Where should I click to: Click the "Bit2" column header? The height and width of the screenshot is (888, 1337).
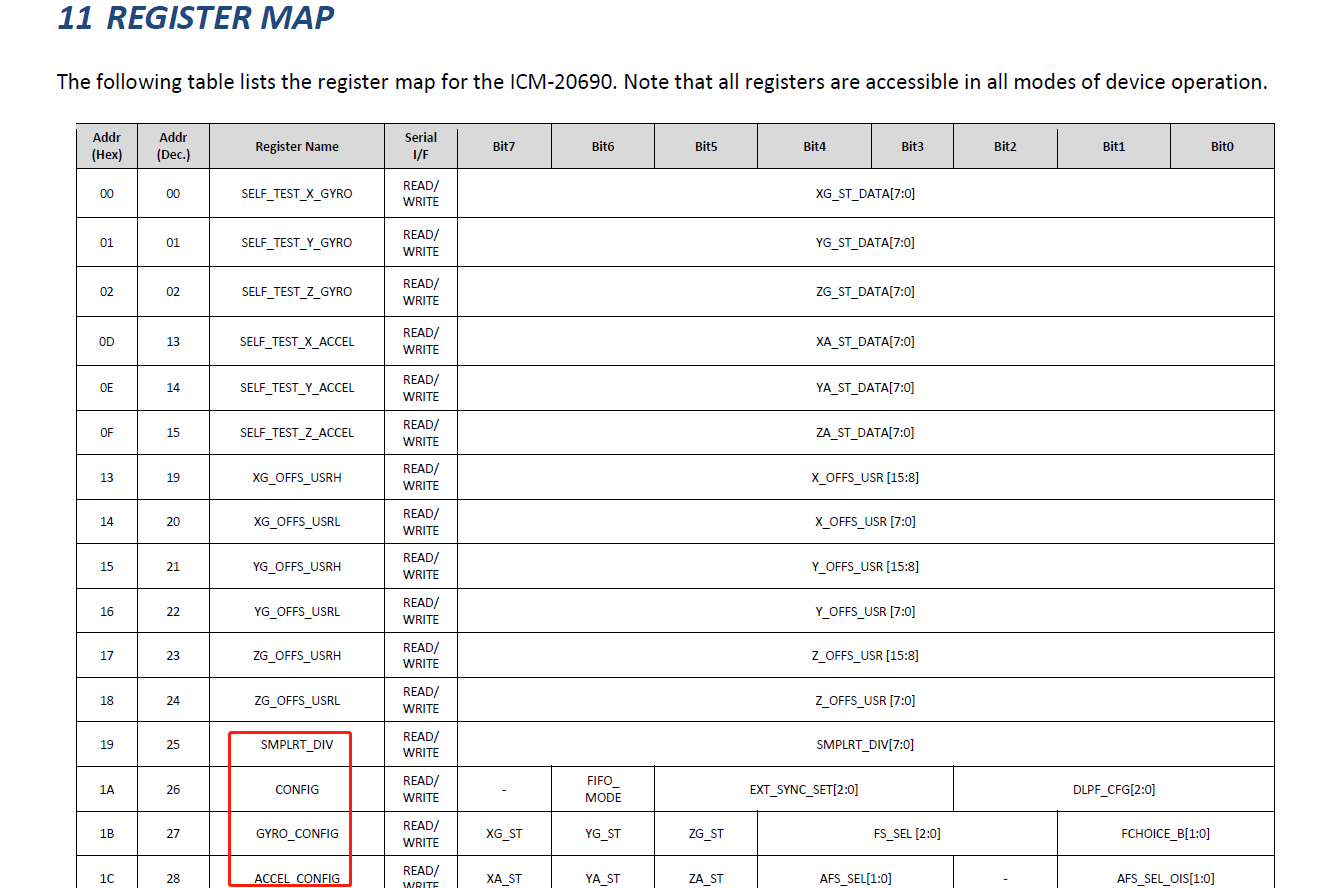[1005, 146]
